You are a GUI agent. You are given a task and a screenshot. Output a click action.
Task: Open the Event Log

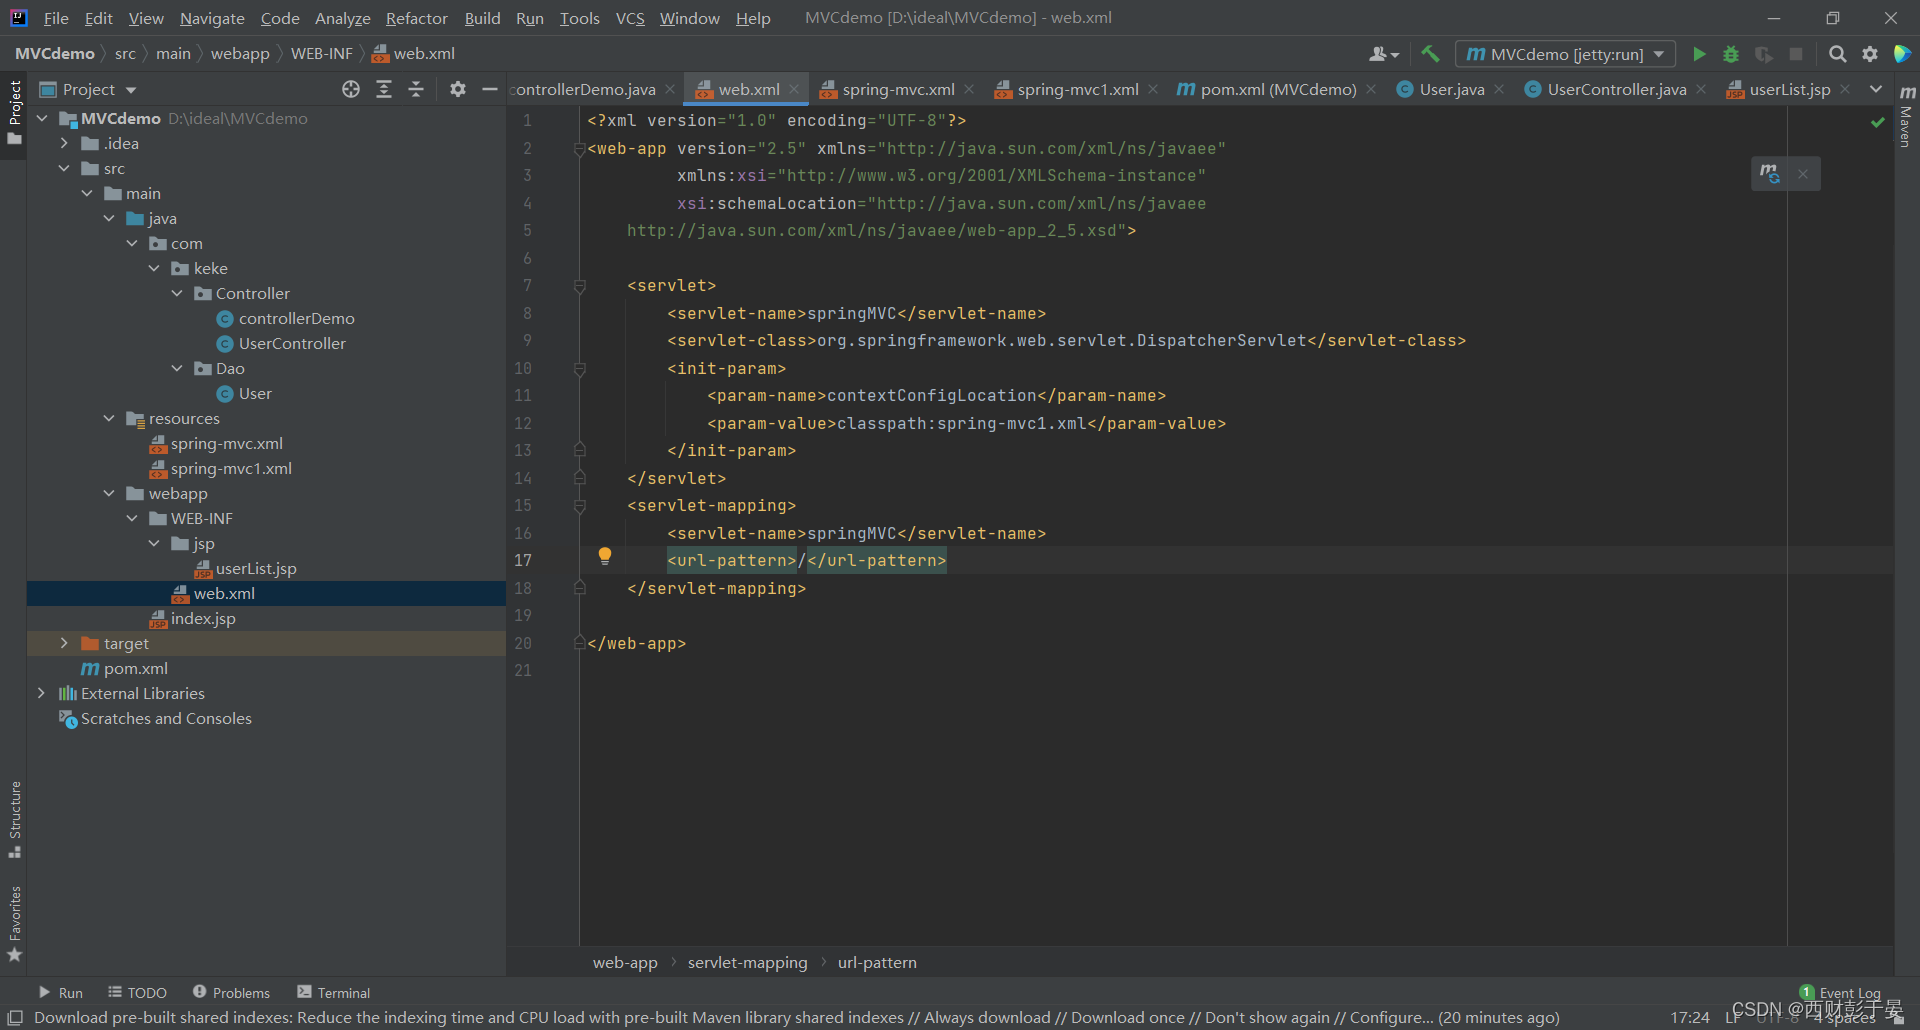point(1840,992)
